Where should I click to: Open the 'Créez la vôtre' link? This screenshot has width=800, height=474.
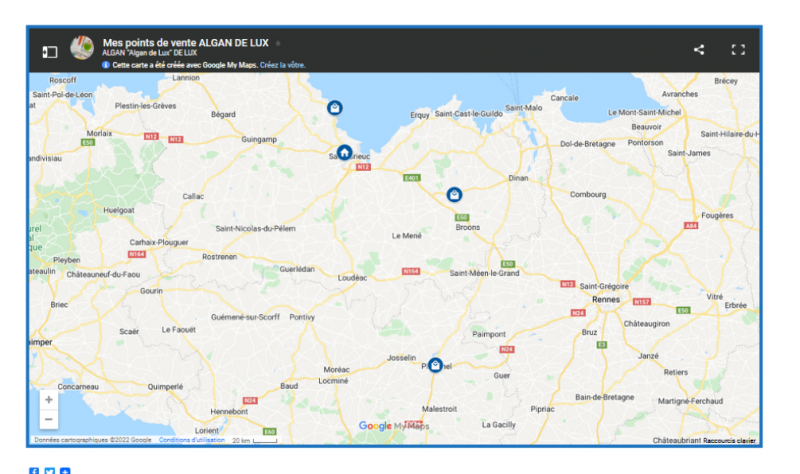pyautogui.click(x=282, y=65)
